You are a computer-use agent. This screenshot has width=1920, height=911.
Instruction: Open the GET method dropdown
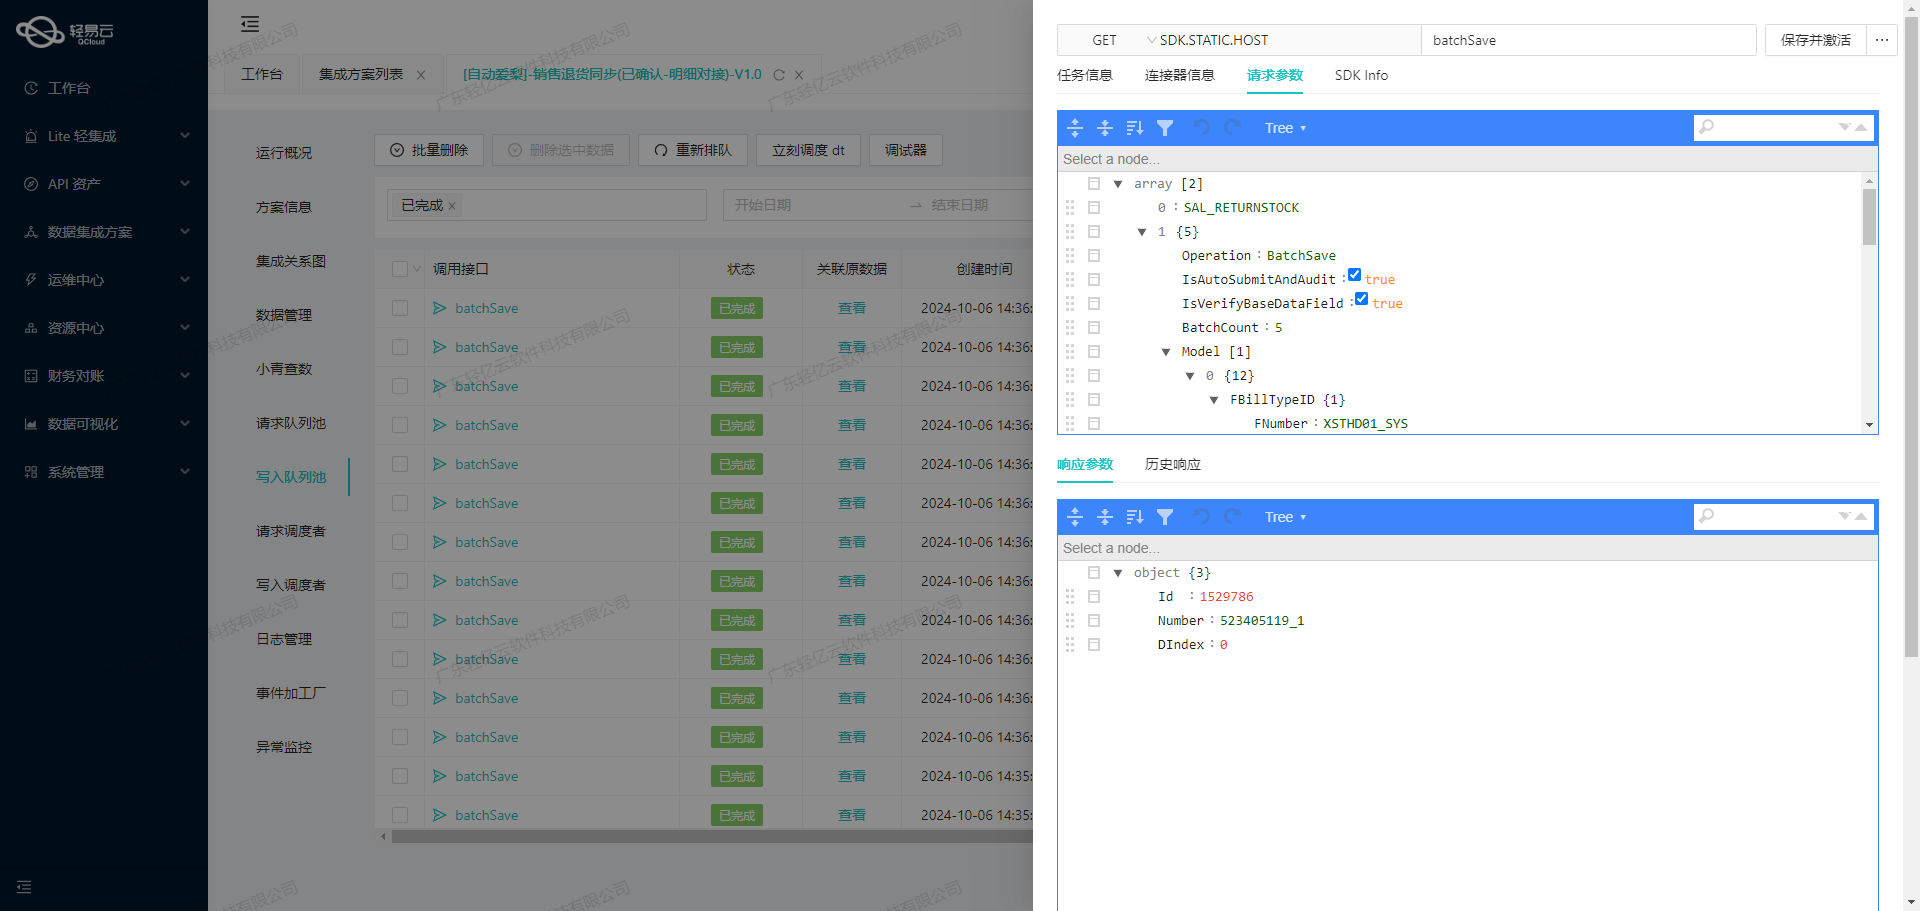(x=1104, y=40)
